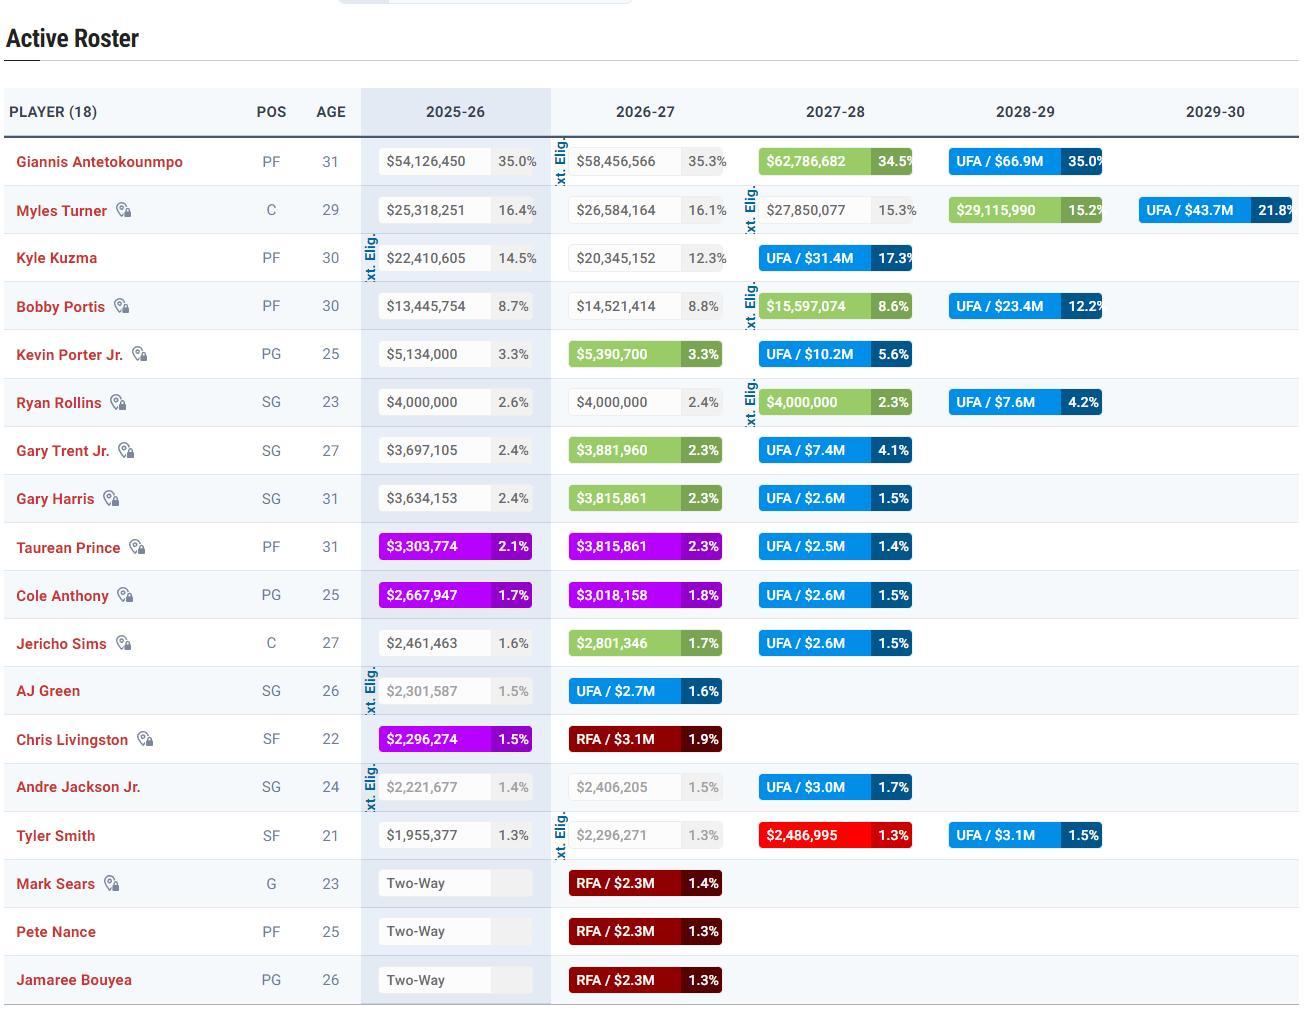Open the Jamaree Bouyea player link
The height and width of the screenshot is (1011, 1305).
click(x=73, y=980)
